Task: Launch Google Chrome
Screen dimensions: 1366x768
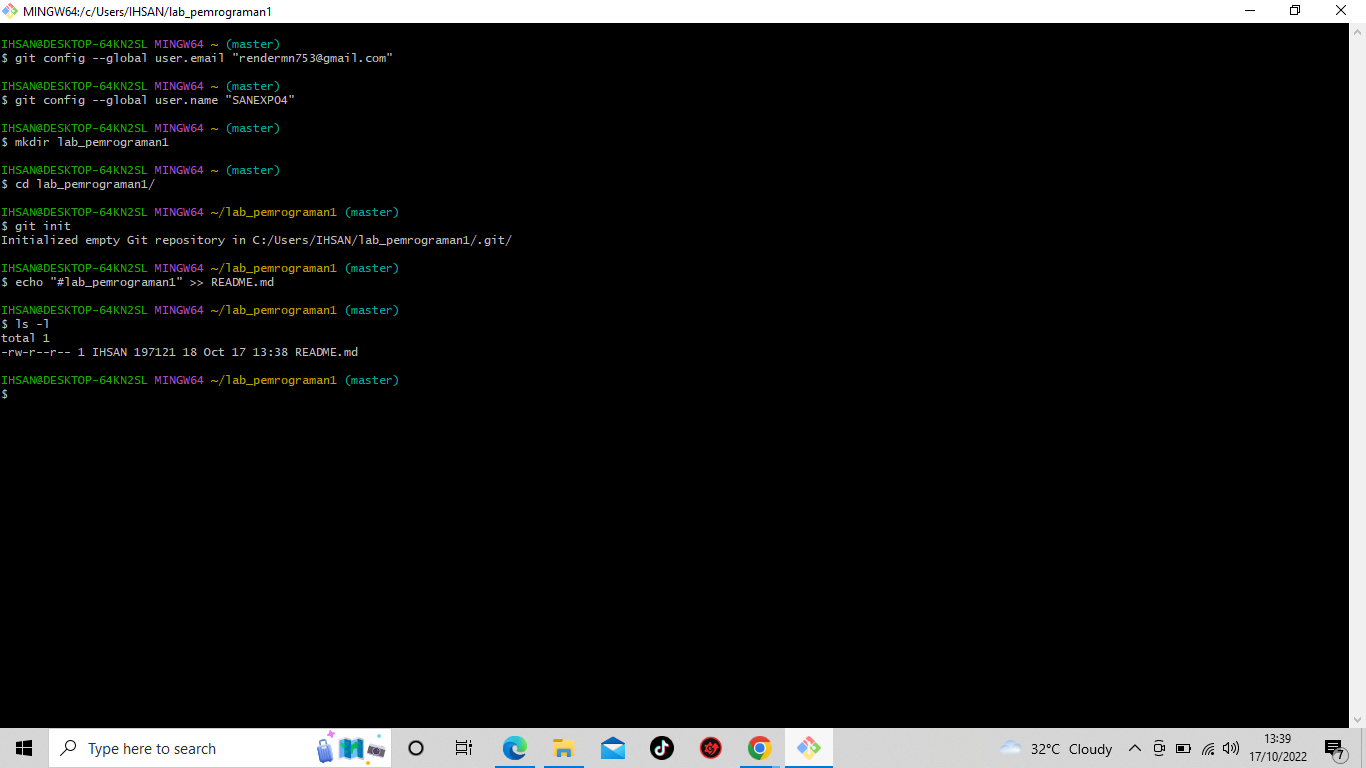Action: [x=759, y=748]
